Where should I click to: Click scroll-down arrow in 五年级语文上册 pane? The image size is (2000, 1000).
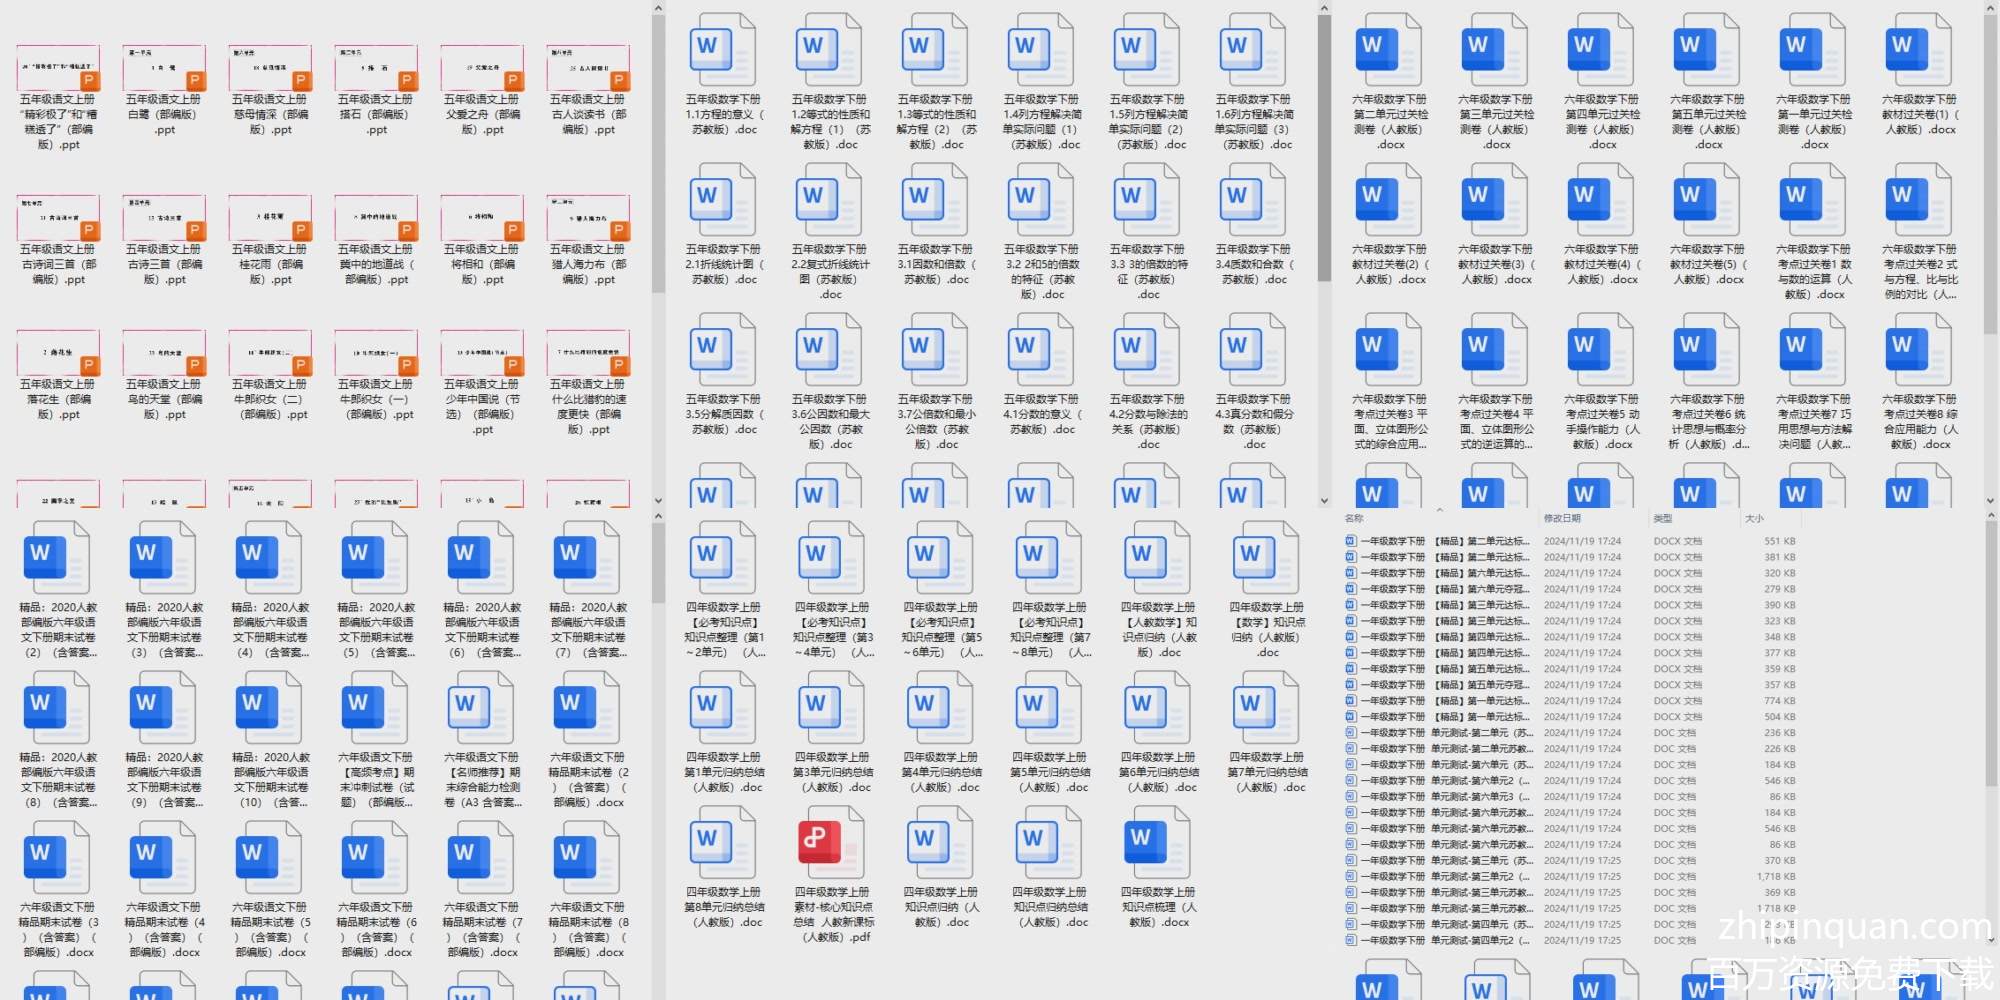(x=658, y=500)
